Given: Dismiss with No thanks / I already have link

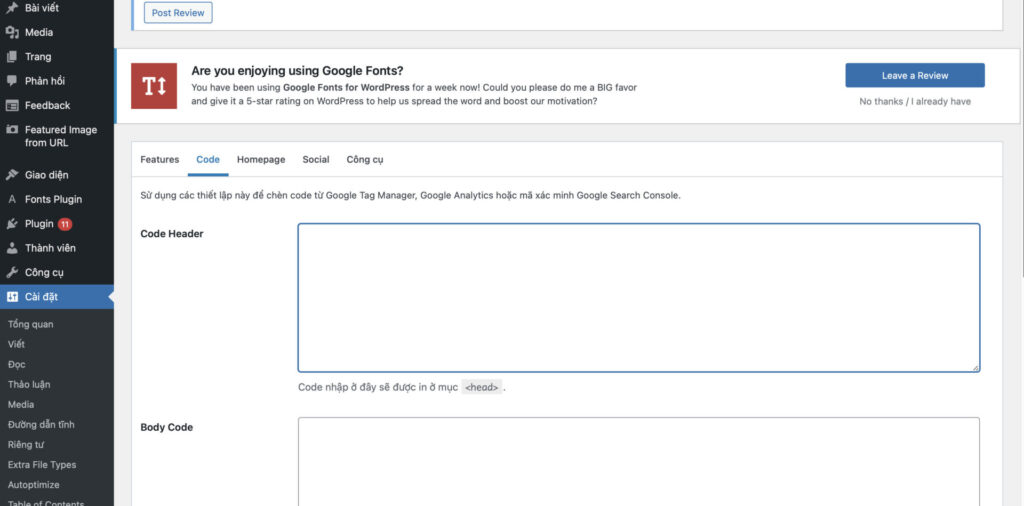Looking at the screenshot, I should pyautogui.click(x=914, y=102).
